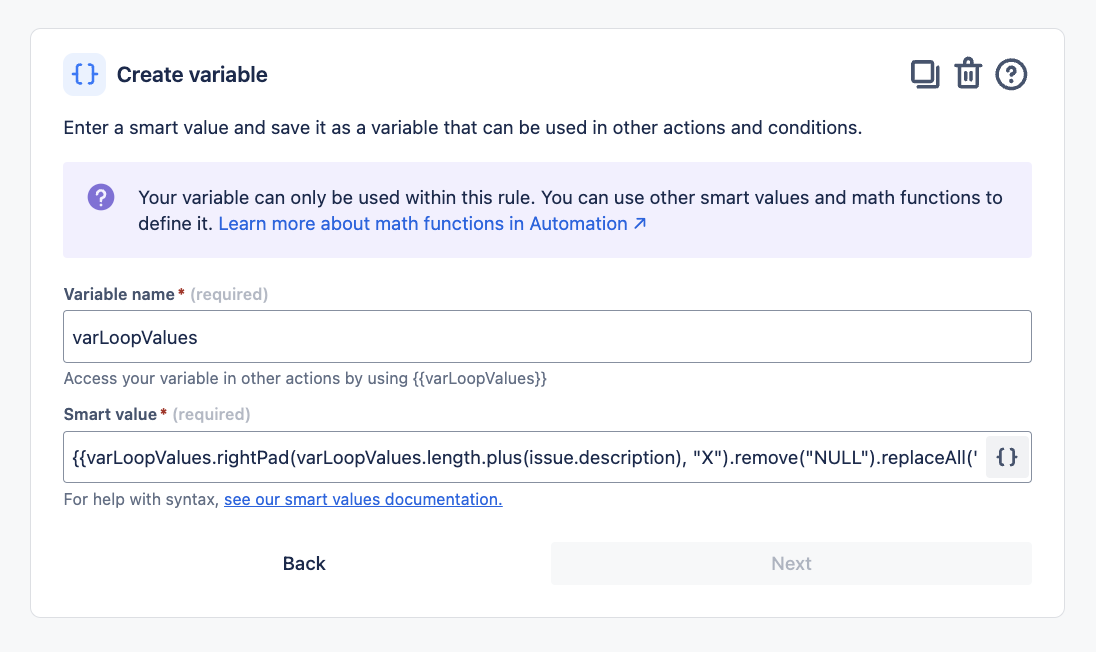Click the Enter a smart value description
Image resolution: width=1096 pixels, height=652 pixels.
[x=462, y=128]
